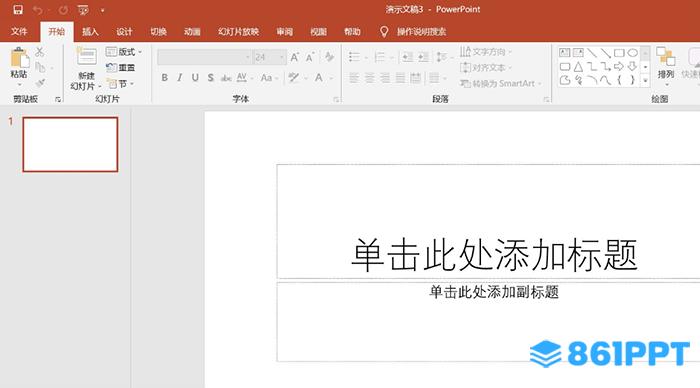Click the 重置 button
The width and height of the screenshot is (700, 388).
[121, 67]
